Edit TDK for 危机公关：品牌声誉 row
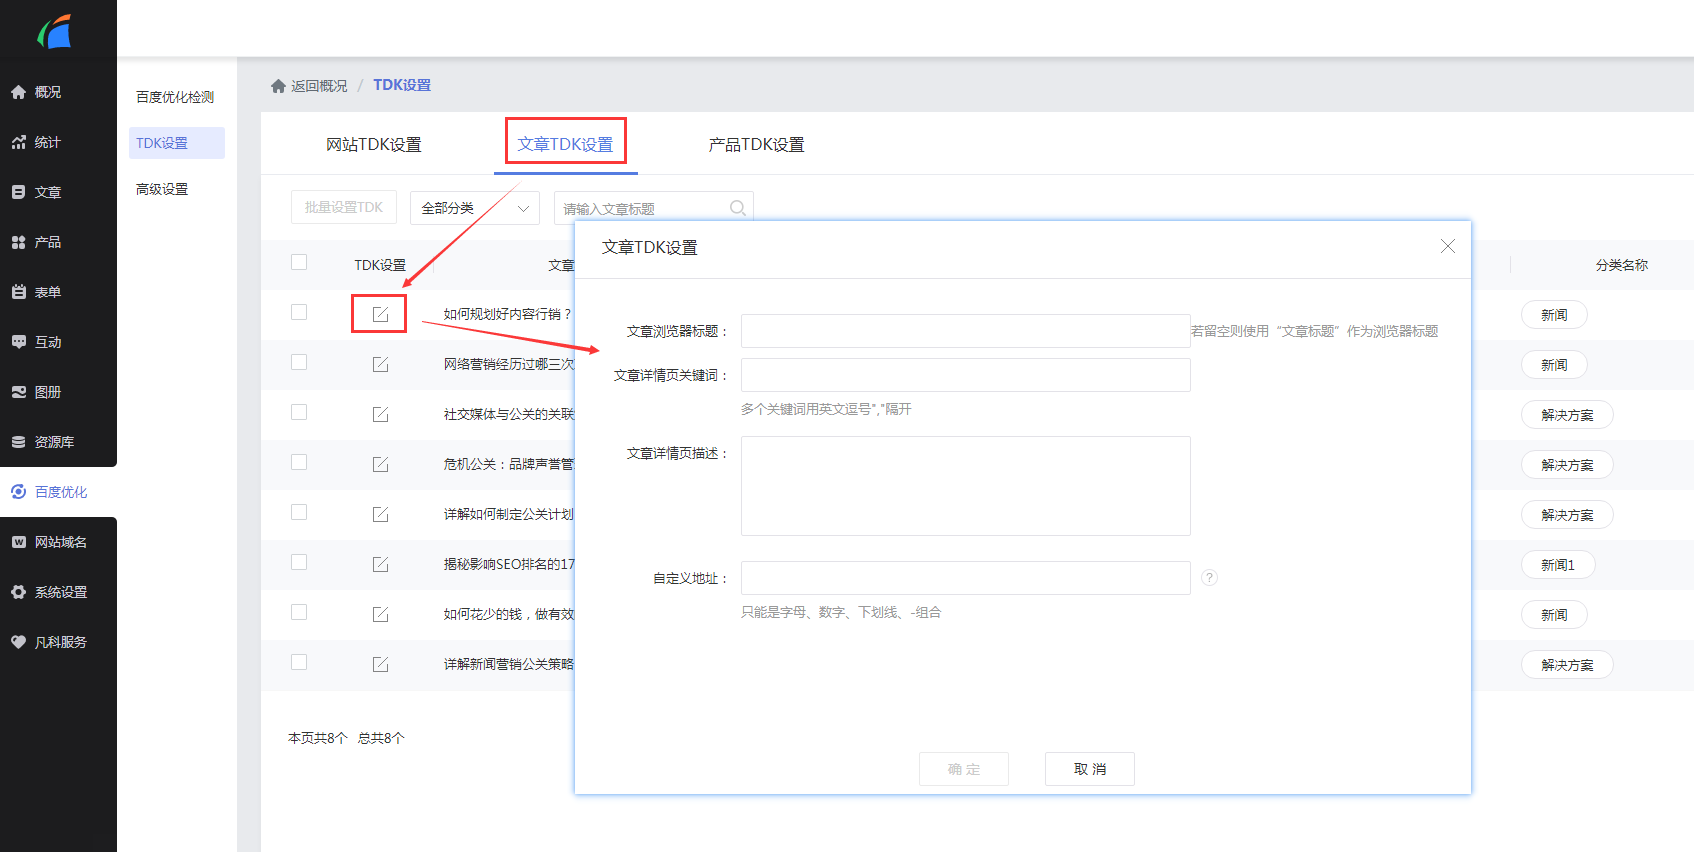This screenshot has width=1694, height=852. 380,464
